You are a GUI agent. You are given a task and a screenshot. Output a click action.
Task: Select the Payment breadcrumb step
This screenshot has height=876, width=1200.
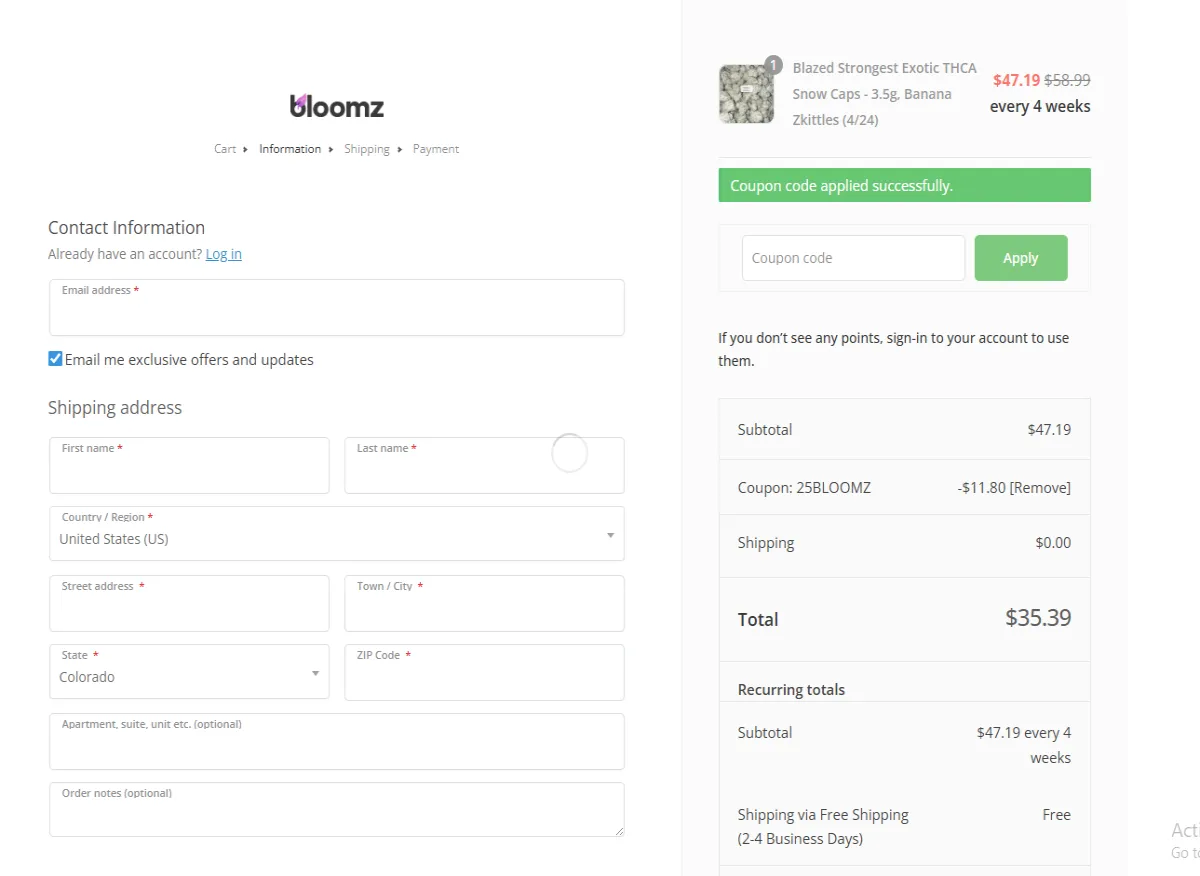click(x=435, y=148)
